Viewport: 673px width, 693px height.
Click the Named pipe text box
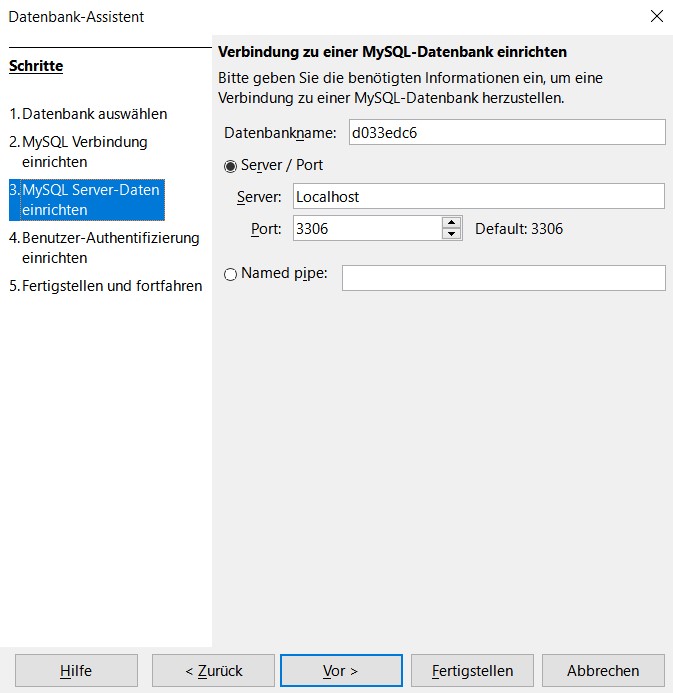coord(503,278)
